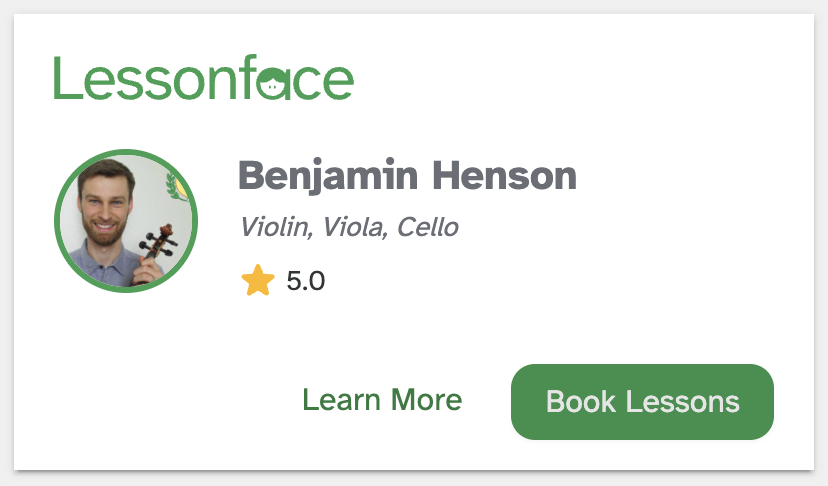This screenshot has width=828, height=486.
Task: Click the yellow star rating icon
Action: (x=258, y=281)
